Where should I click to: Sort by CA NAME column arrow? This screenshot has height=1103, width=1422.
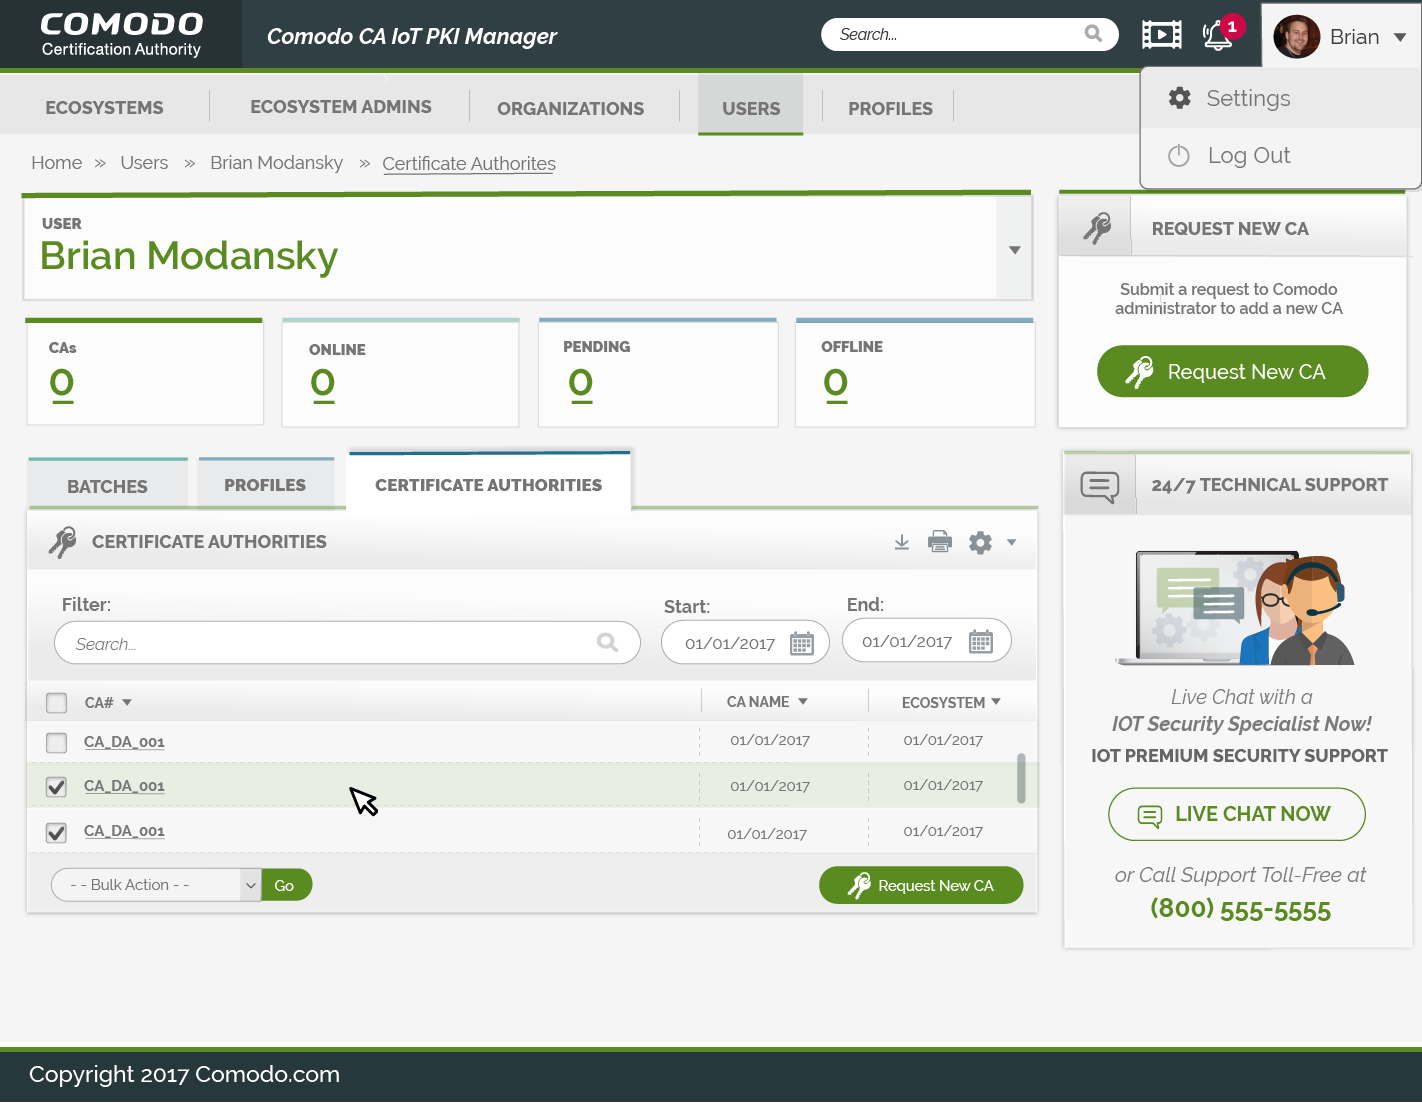pyautogui.click(x=803, y=702)
